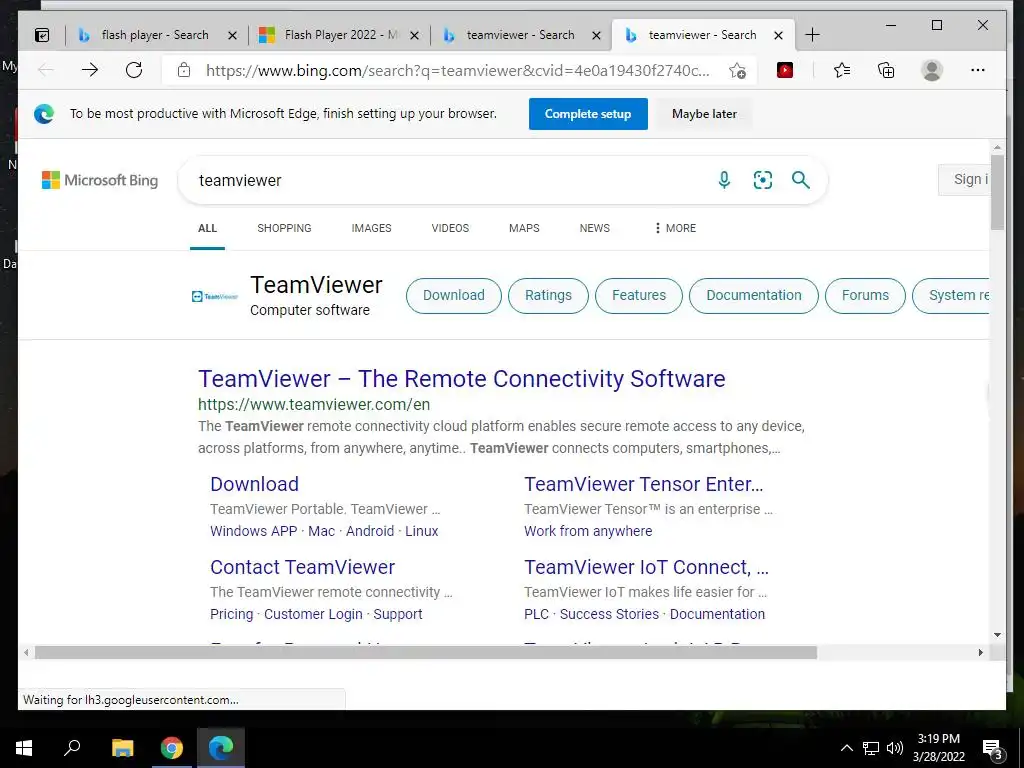Add this page to favorites star

[738, 71]
